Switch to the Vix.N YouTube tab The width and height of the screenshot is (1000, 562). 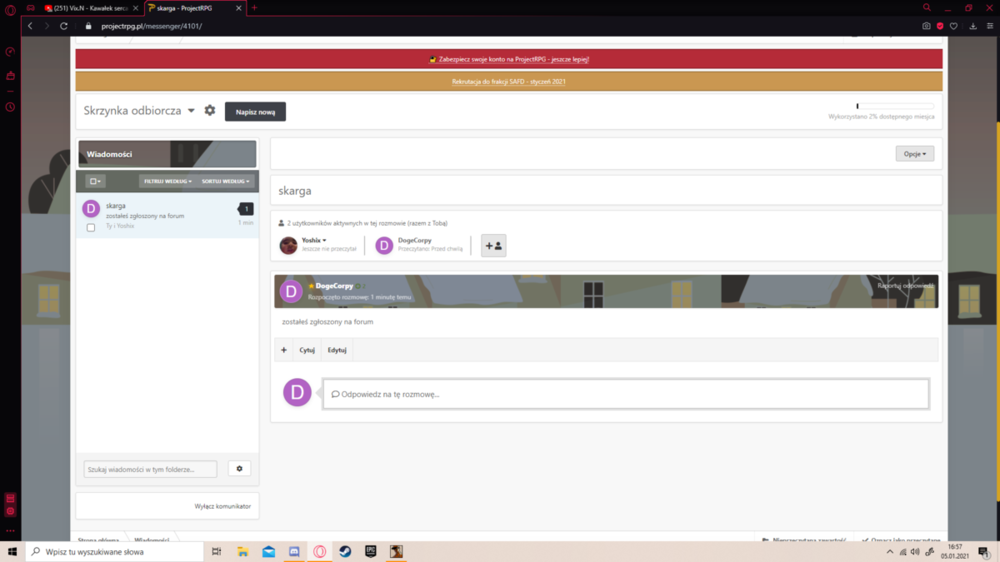click(91, 8)
